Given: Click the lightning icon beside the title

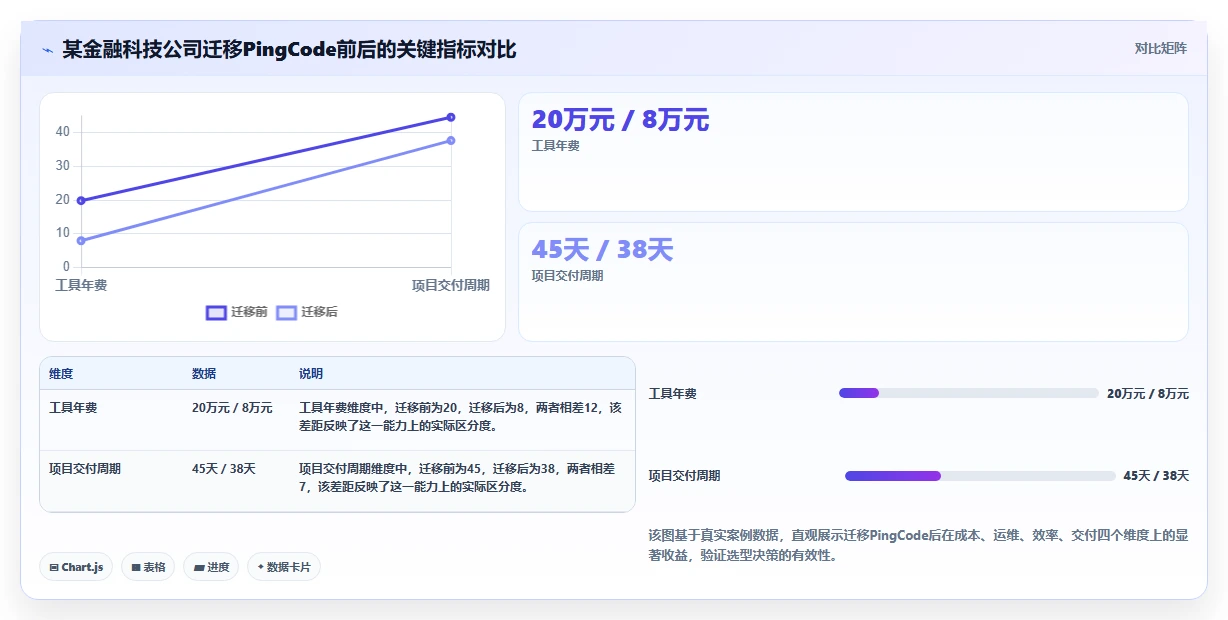Looking at the screenshot, I should pyautogui.click(x=47, y=49).
